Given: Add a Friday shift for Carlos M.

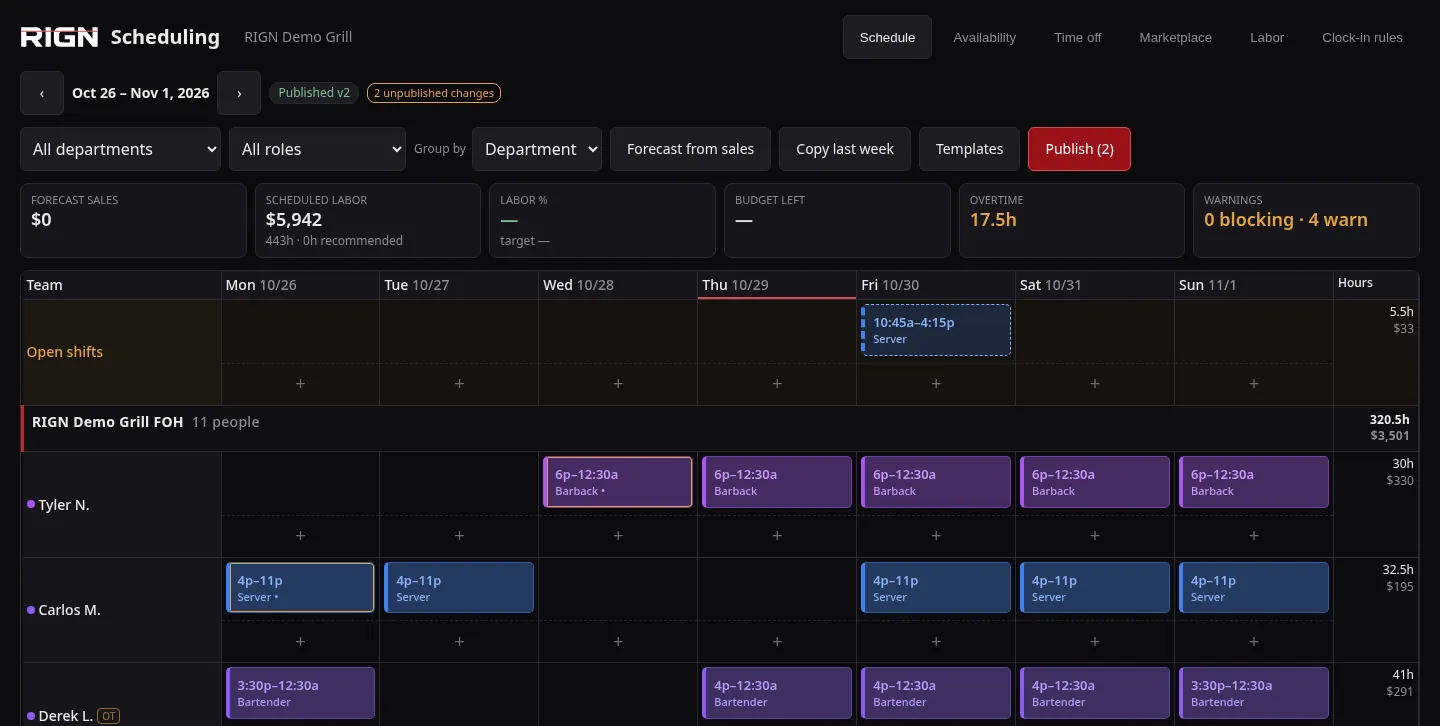Looking at the screenshot, I should pos(936,642).
